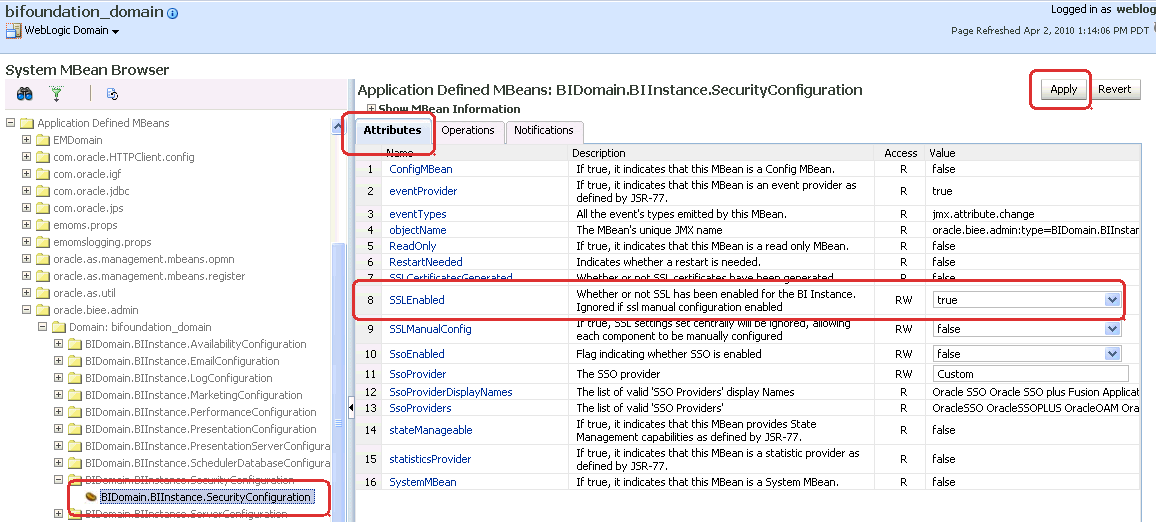The width and height of the screenshot is (1156, 522).
Task: Click the green filter funnel icon
Action: 56,94
